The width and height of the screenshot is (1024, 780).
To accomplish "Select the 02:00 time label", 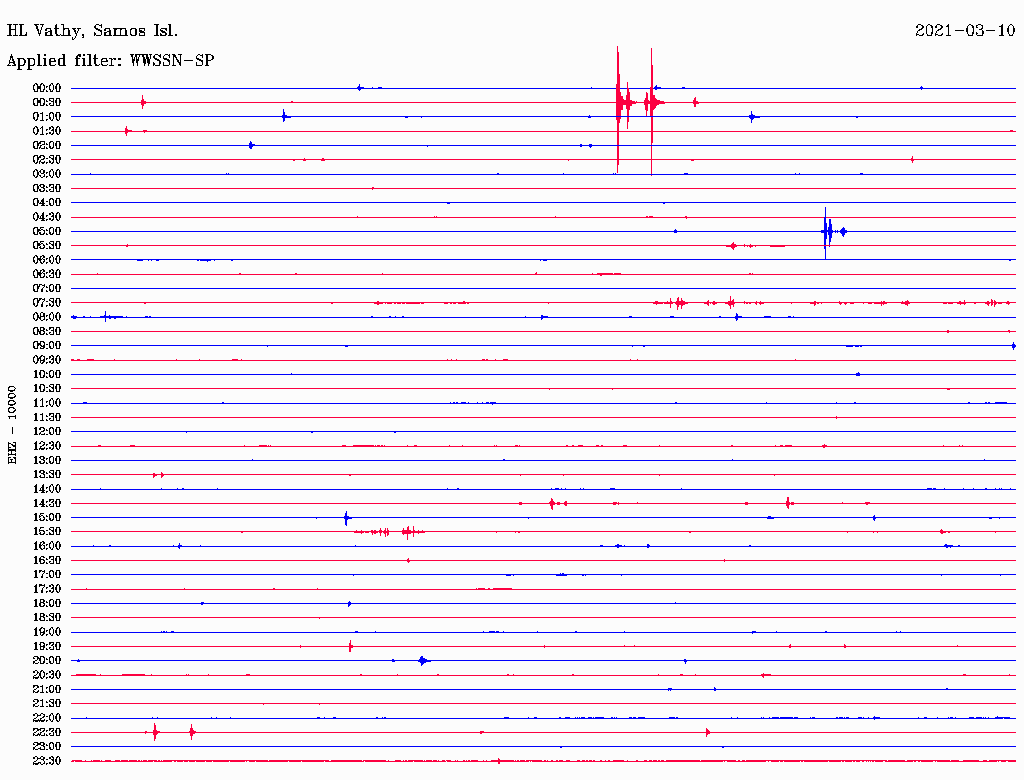I will 47,146.
